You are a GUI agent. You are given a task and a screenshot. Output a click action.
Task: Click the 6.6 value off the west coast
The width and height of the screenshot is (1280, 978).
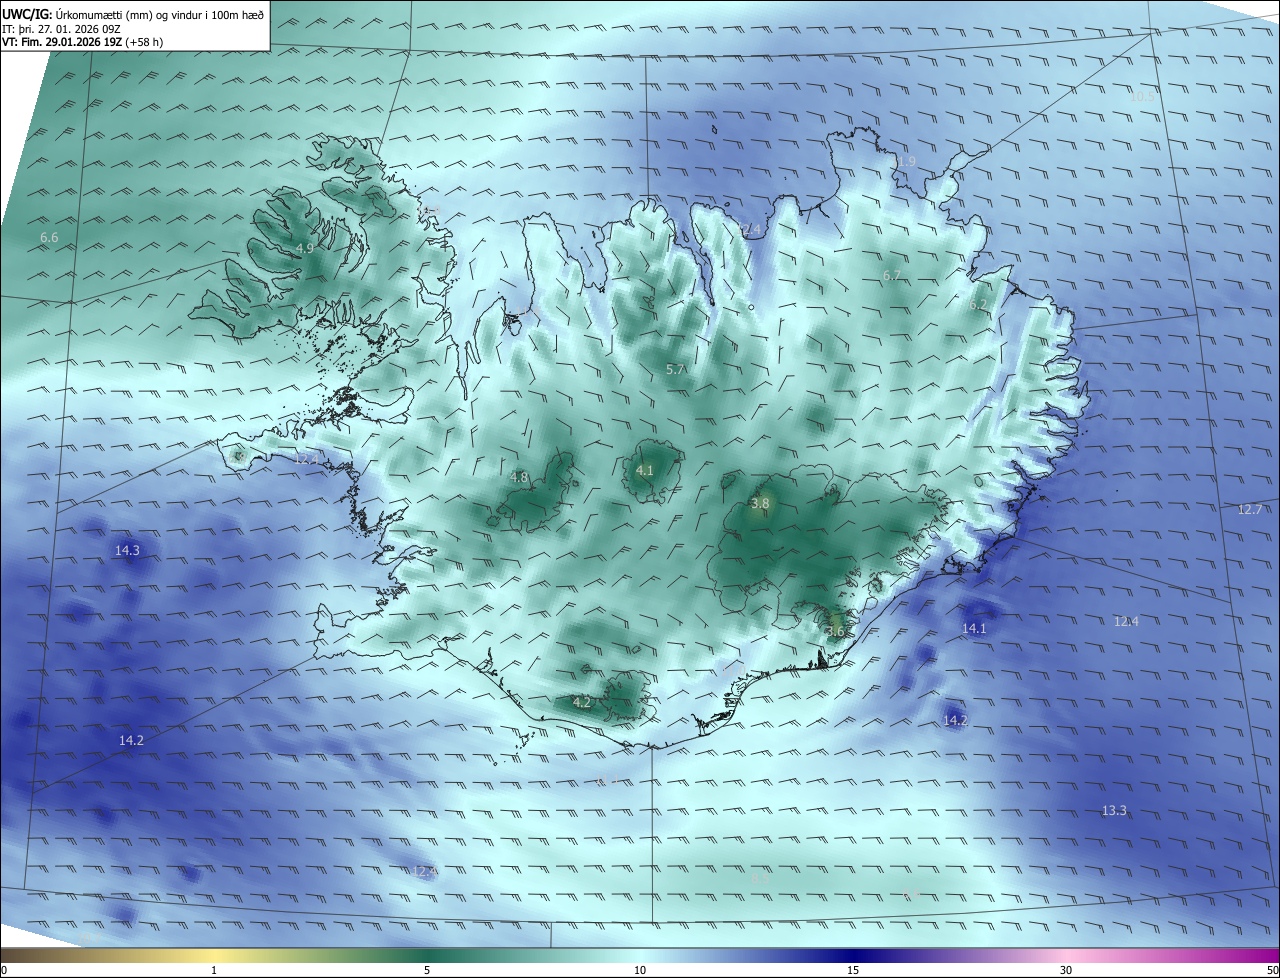point(49,238)
